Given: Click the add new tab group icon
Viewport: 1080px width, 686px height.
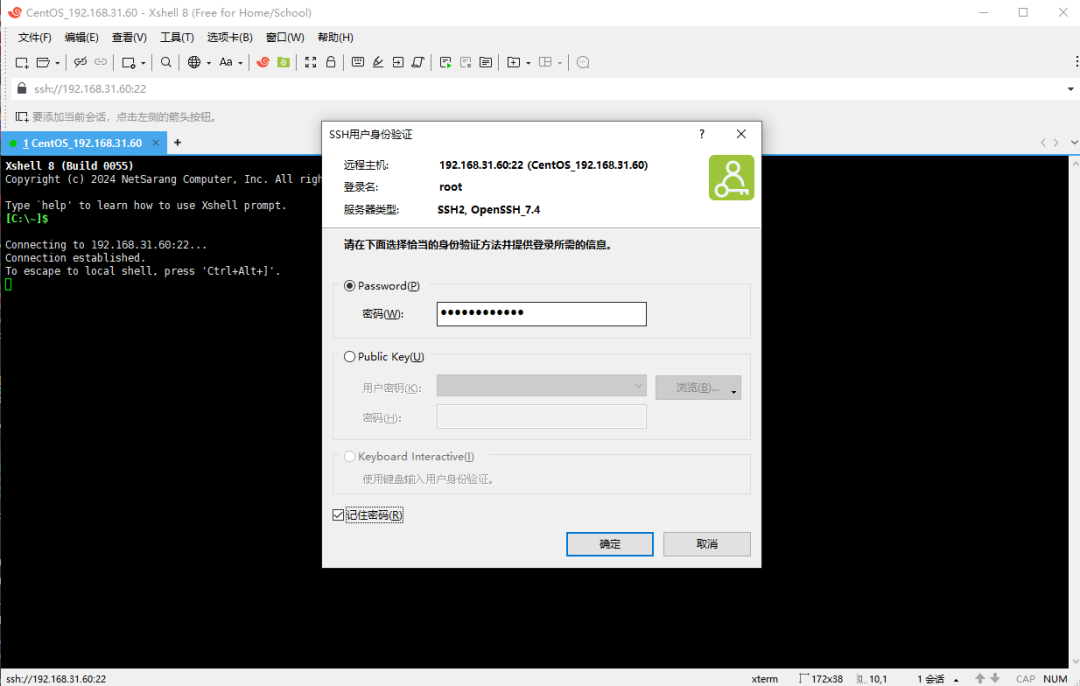Looking at the screenshot, I should click(x=513, y=62).
